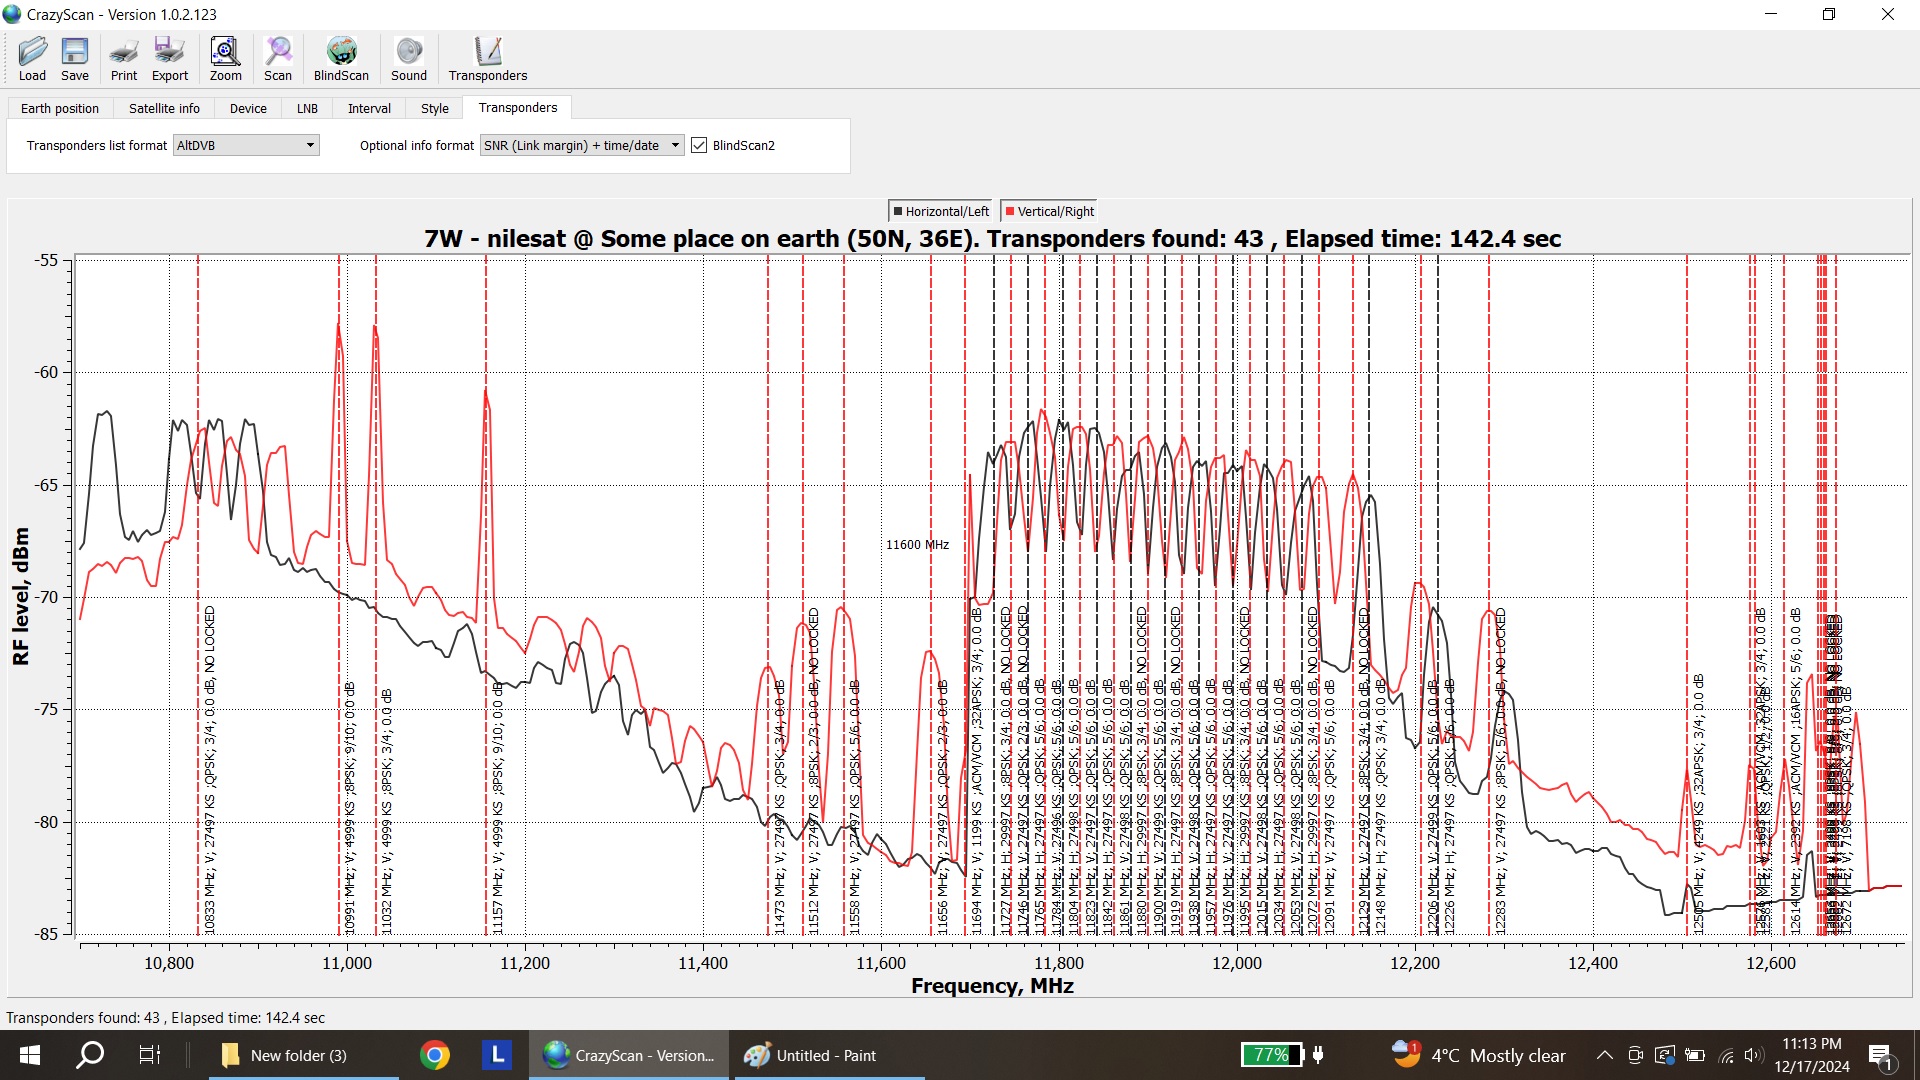Viewport: 1920px width, 1080px height.
Task: Click the Print toolbar icon
Action: (124, 52)
